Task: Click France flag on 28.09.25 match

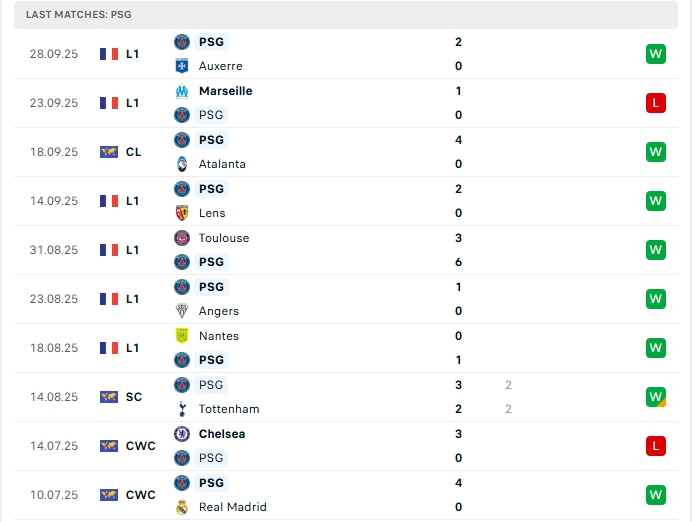Action: click(x=109, y=54)
